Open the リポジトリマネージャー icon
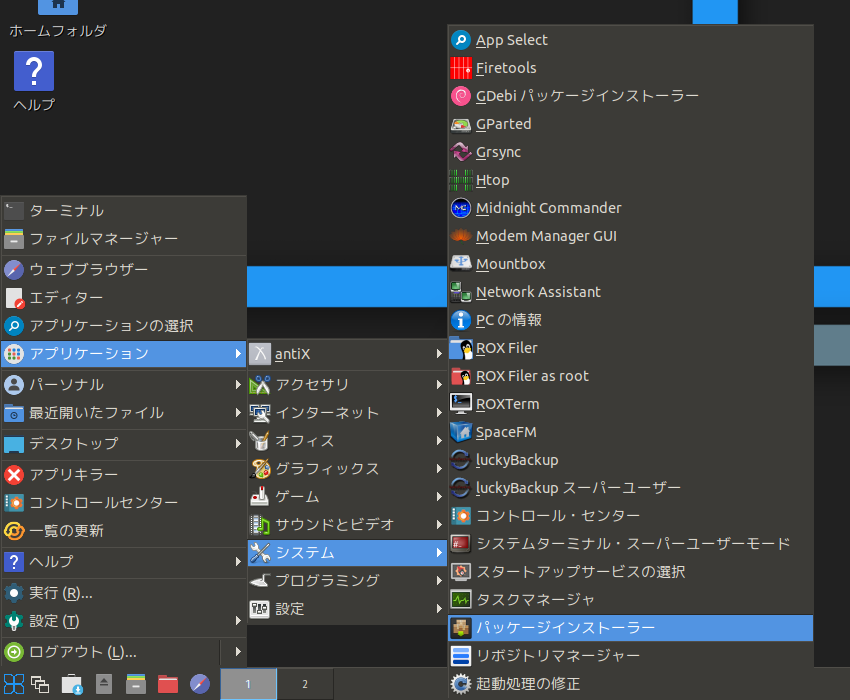 click(461, 656)
